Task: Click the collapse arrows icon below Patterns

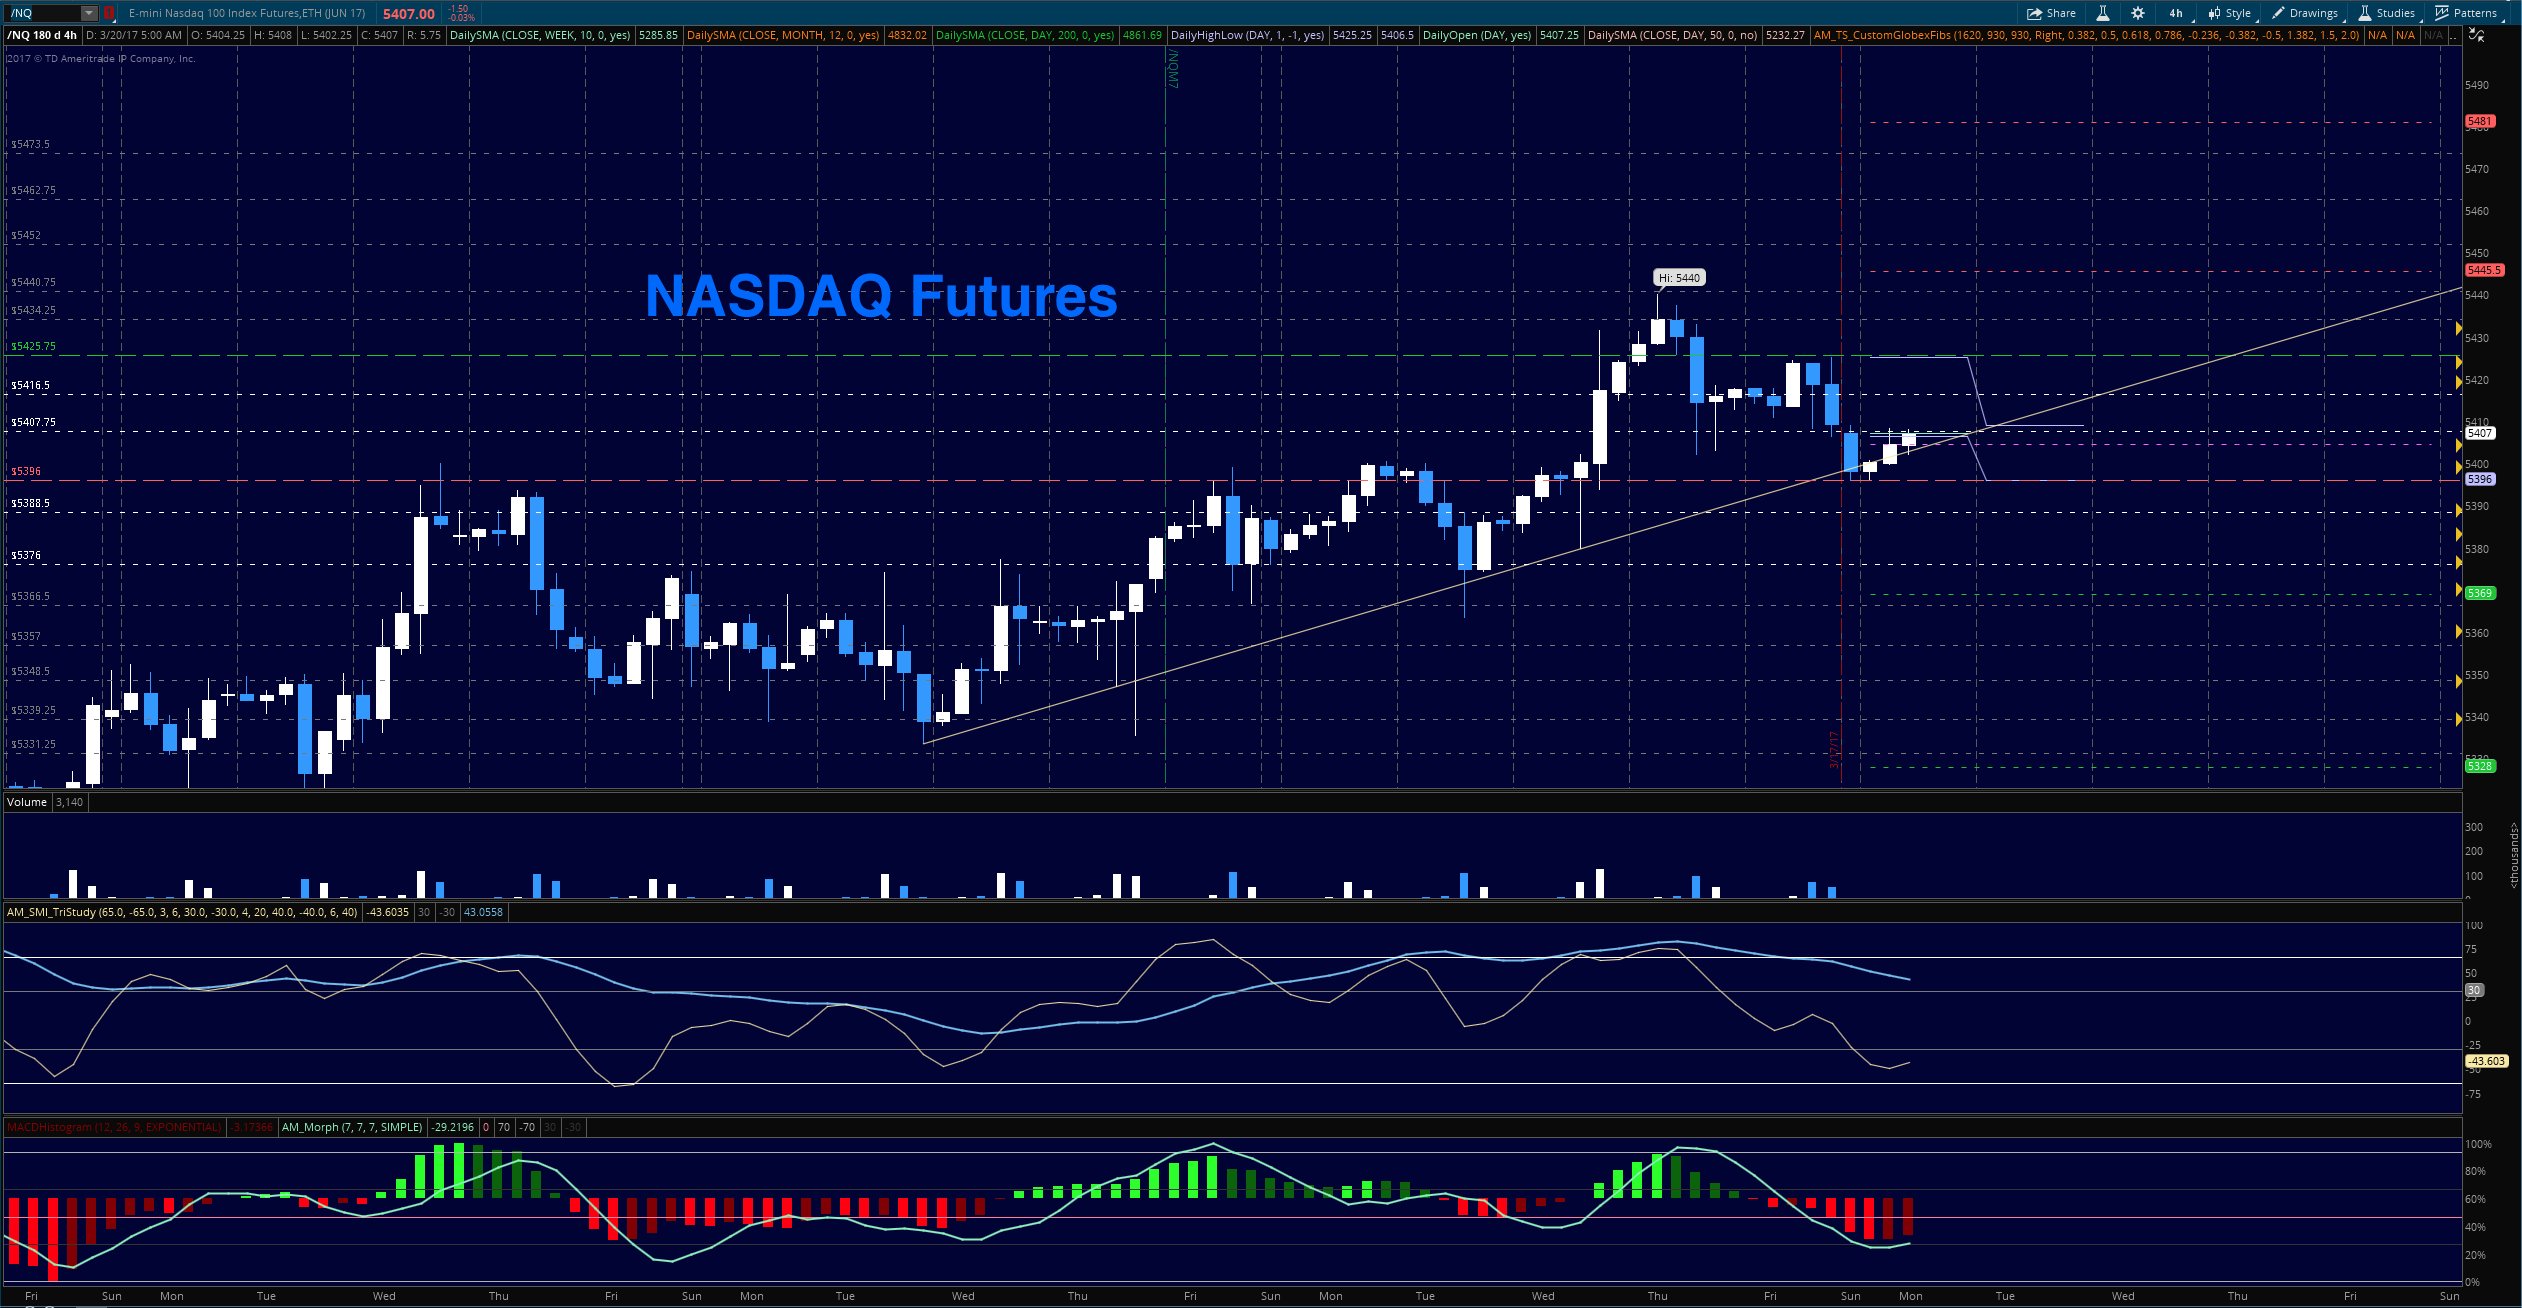Action: click(x=2477, y=35)
